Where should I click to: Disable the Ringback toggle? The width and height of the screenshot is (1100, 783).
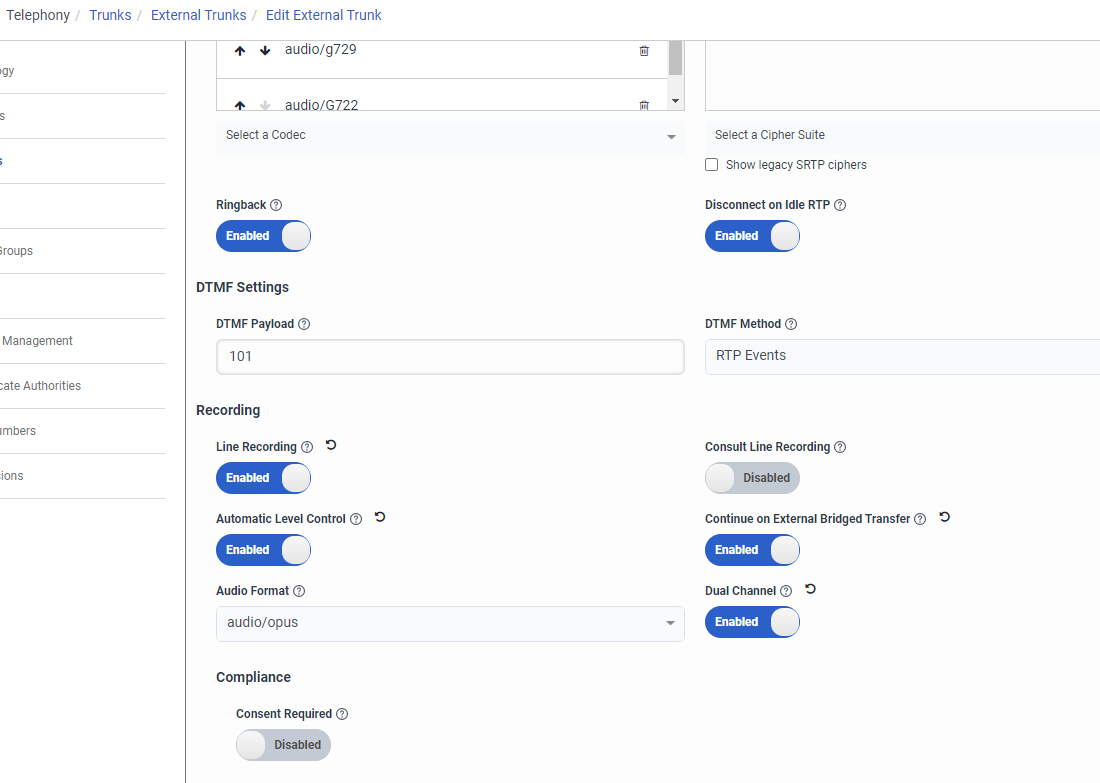coord(263,236)
